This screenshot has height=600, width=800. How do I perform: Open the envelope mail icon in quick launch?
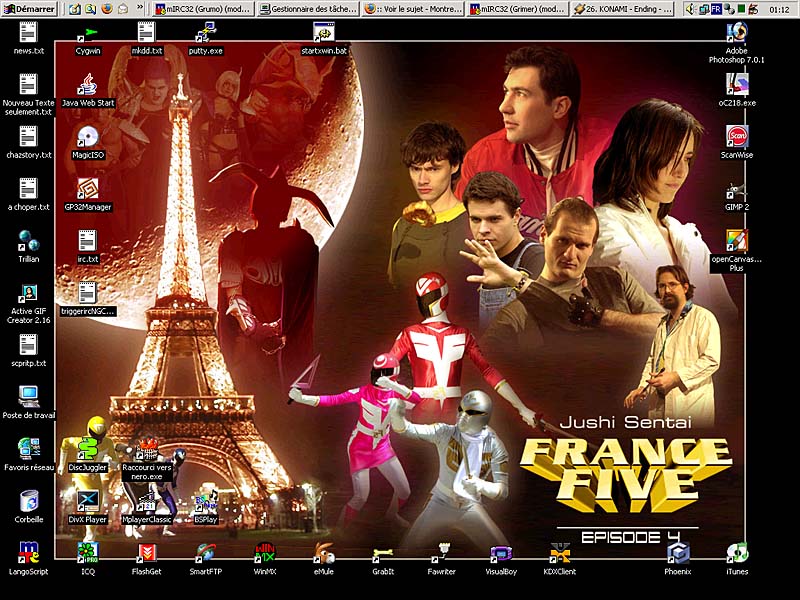[123, 9]
